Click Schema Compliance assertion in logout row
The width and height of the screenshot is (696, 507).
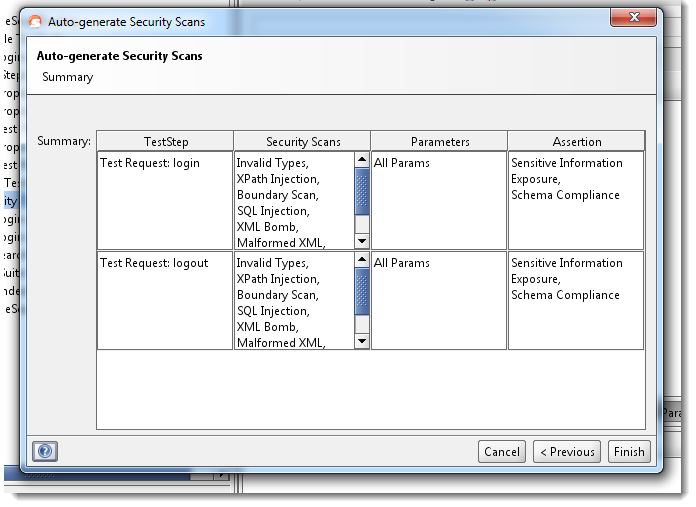coord(565,295)
